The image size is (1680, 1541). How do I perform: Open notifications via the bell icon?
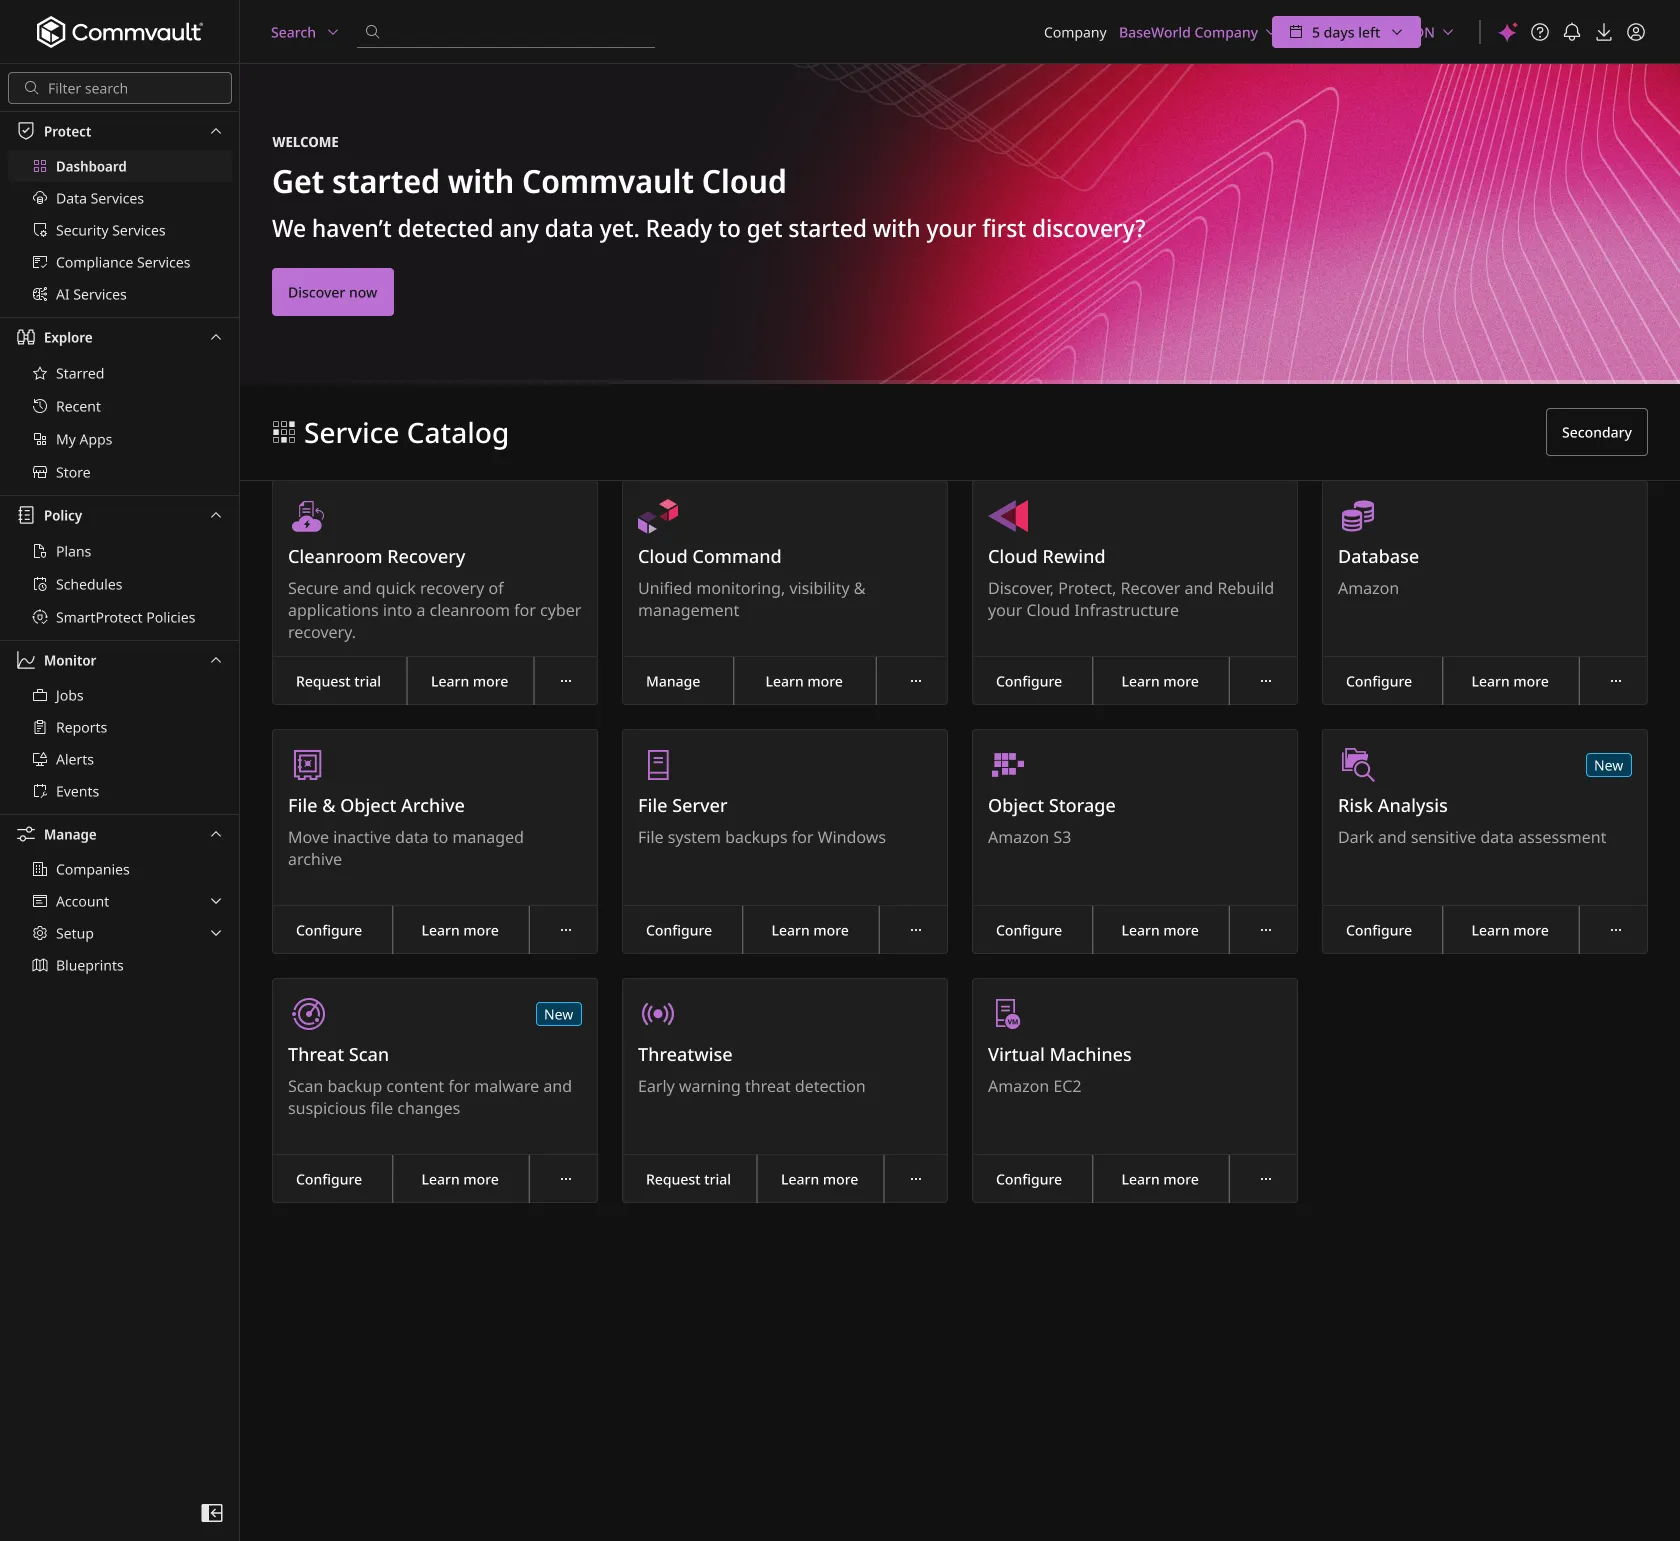click(x=1571, y=32)
